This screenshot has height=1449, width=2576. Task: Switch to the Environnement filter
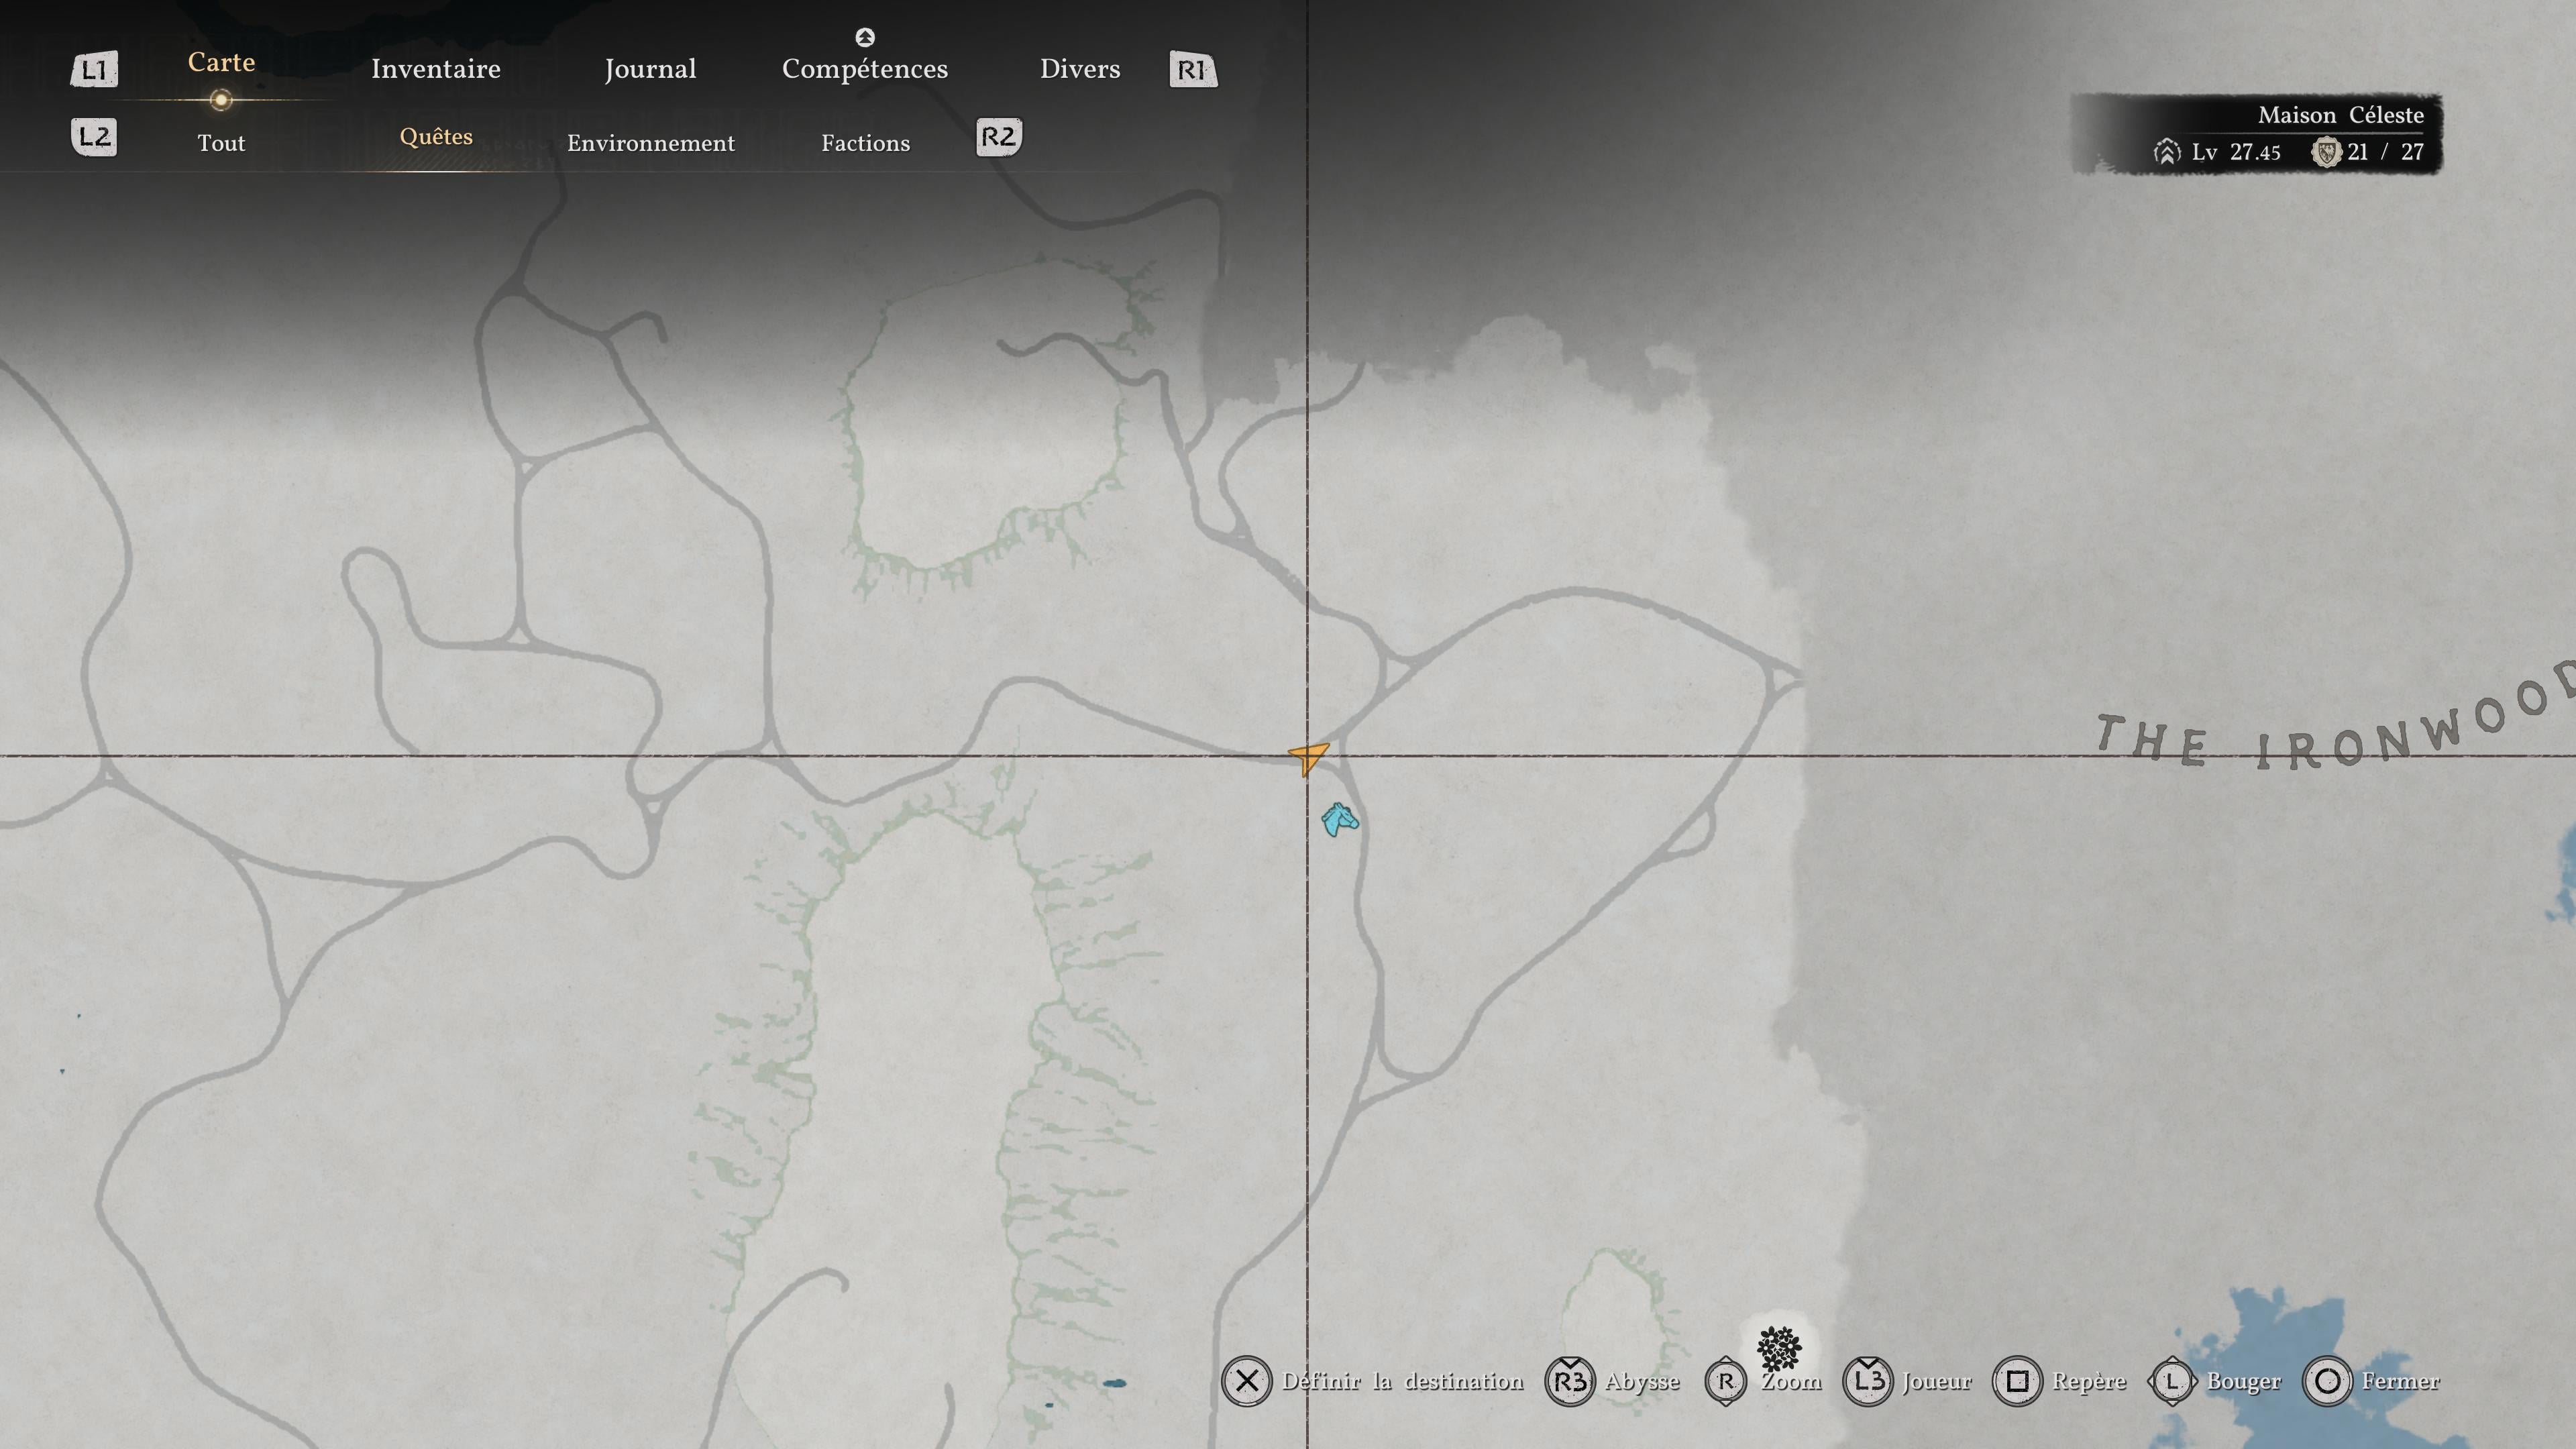pos(651,143)
